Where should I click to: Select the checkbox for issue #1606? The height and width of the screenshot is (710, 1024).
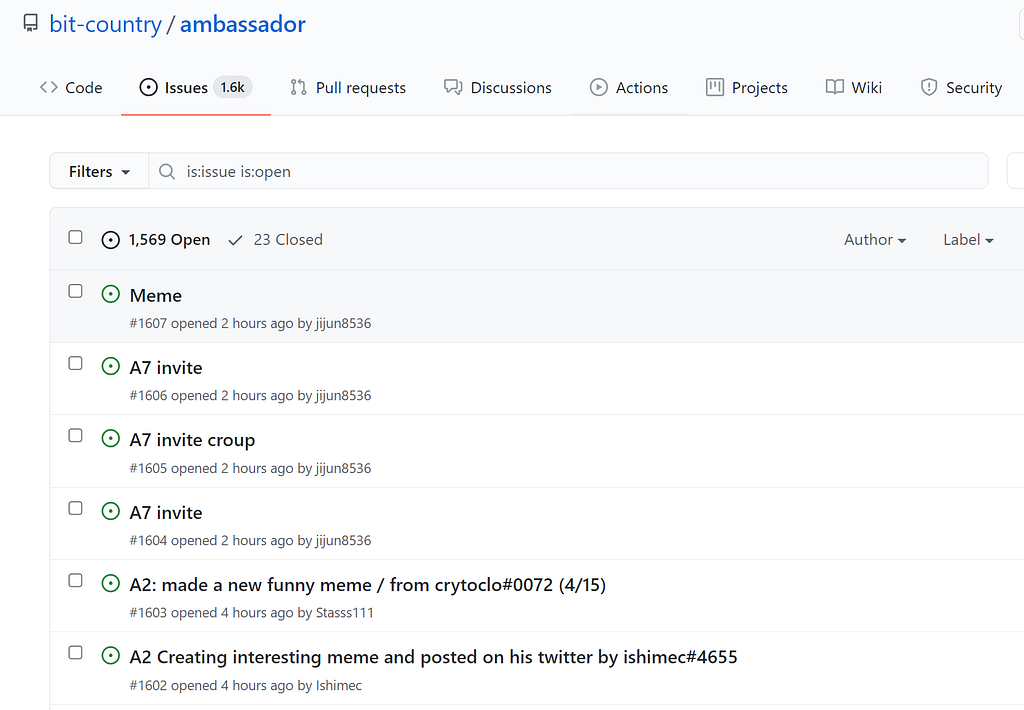(x=76, y=363)
